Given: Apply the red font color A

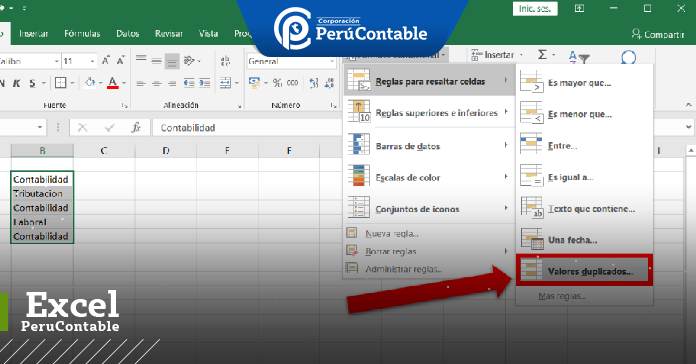Looking at the screenshot, I should coord(113,83).
